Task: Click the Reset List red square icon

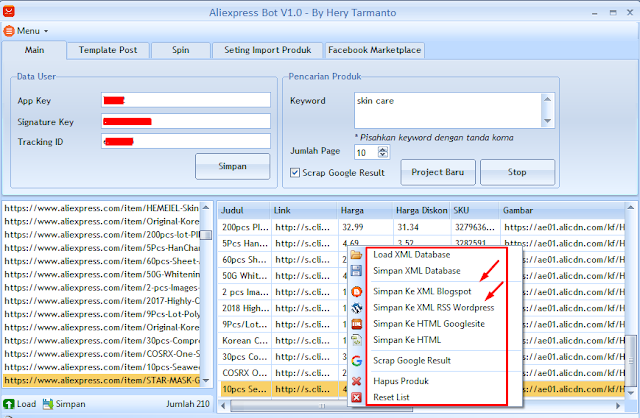Action: (356, 397)
